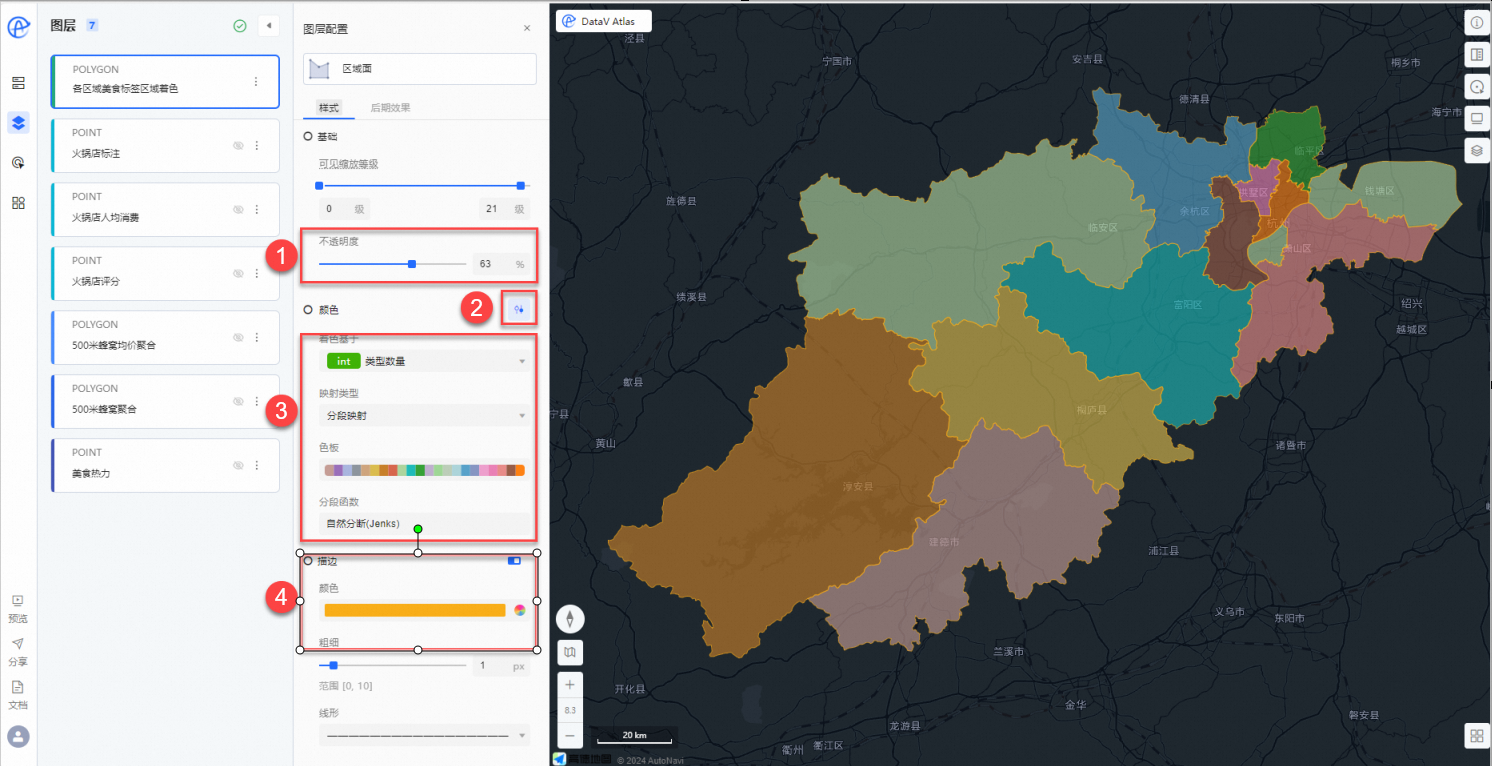Toggle the 描边 stroke switch

[x=514, y=561]
